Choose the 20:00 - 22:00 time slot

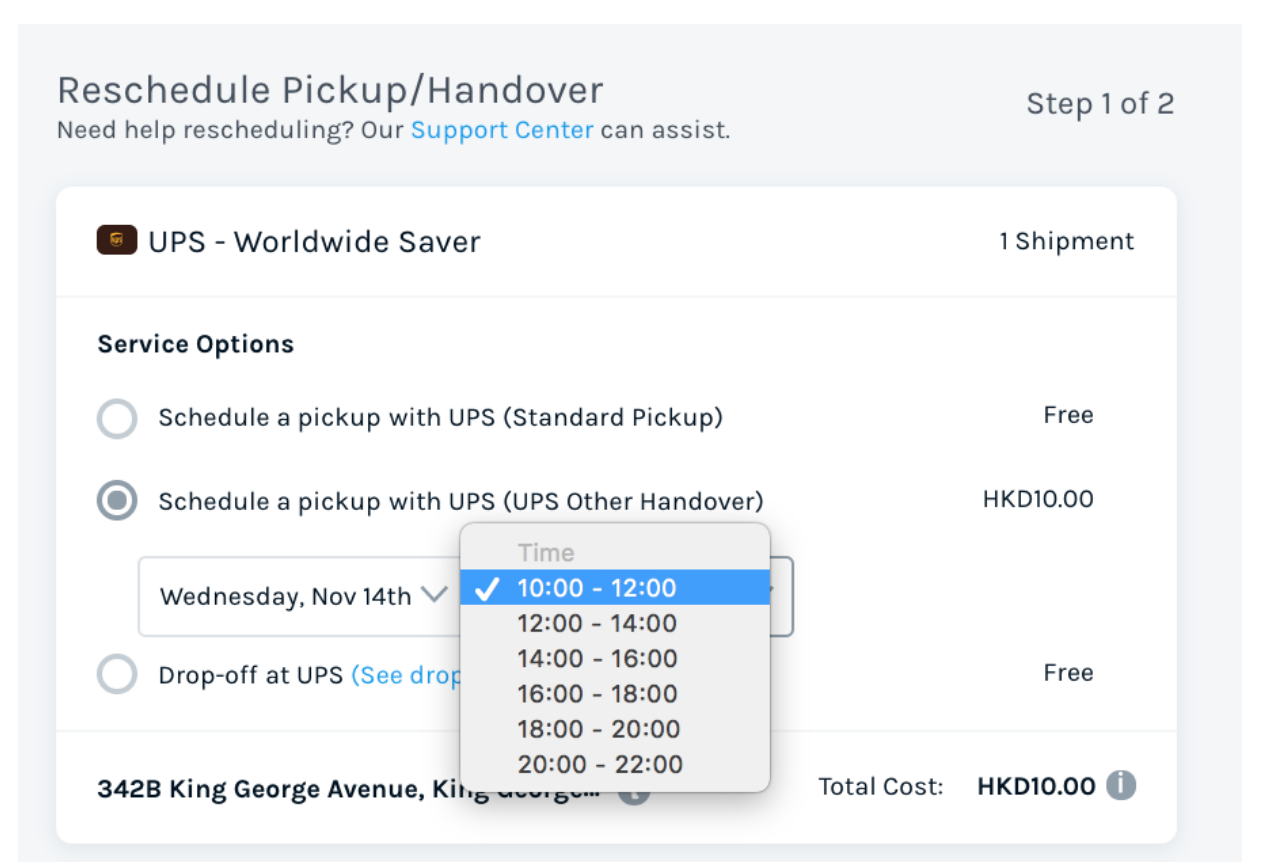pyautogui.click(x=615, y=764)
